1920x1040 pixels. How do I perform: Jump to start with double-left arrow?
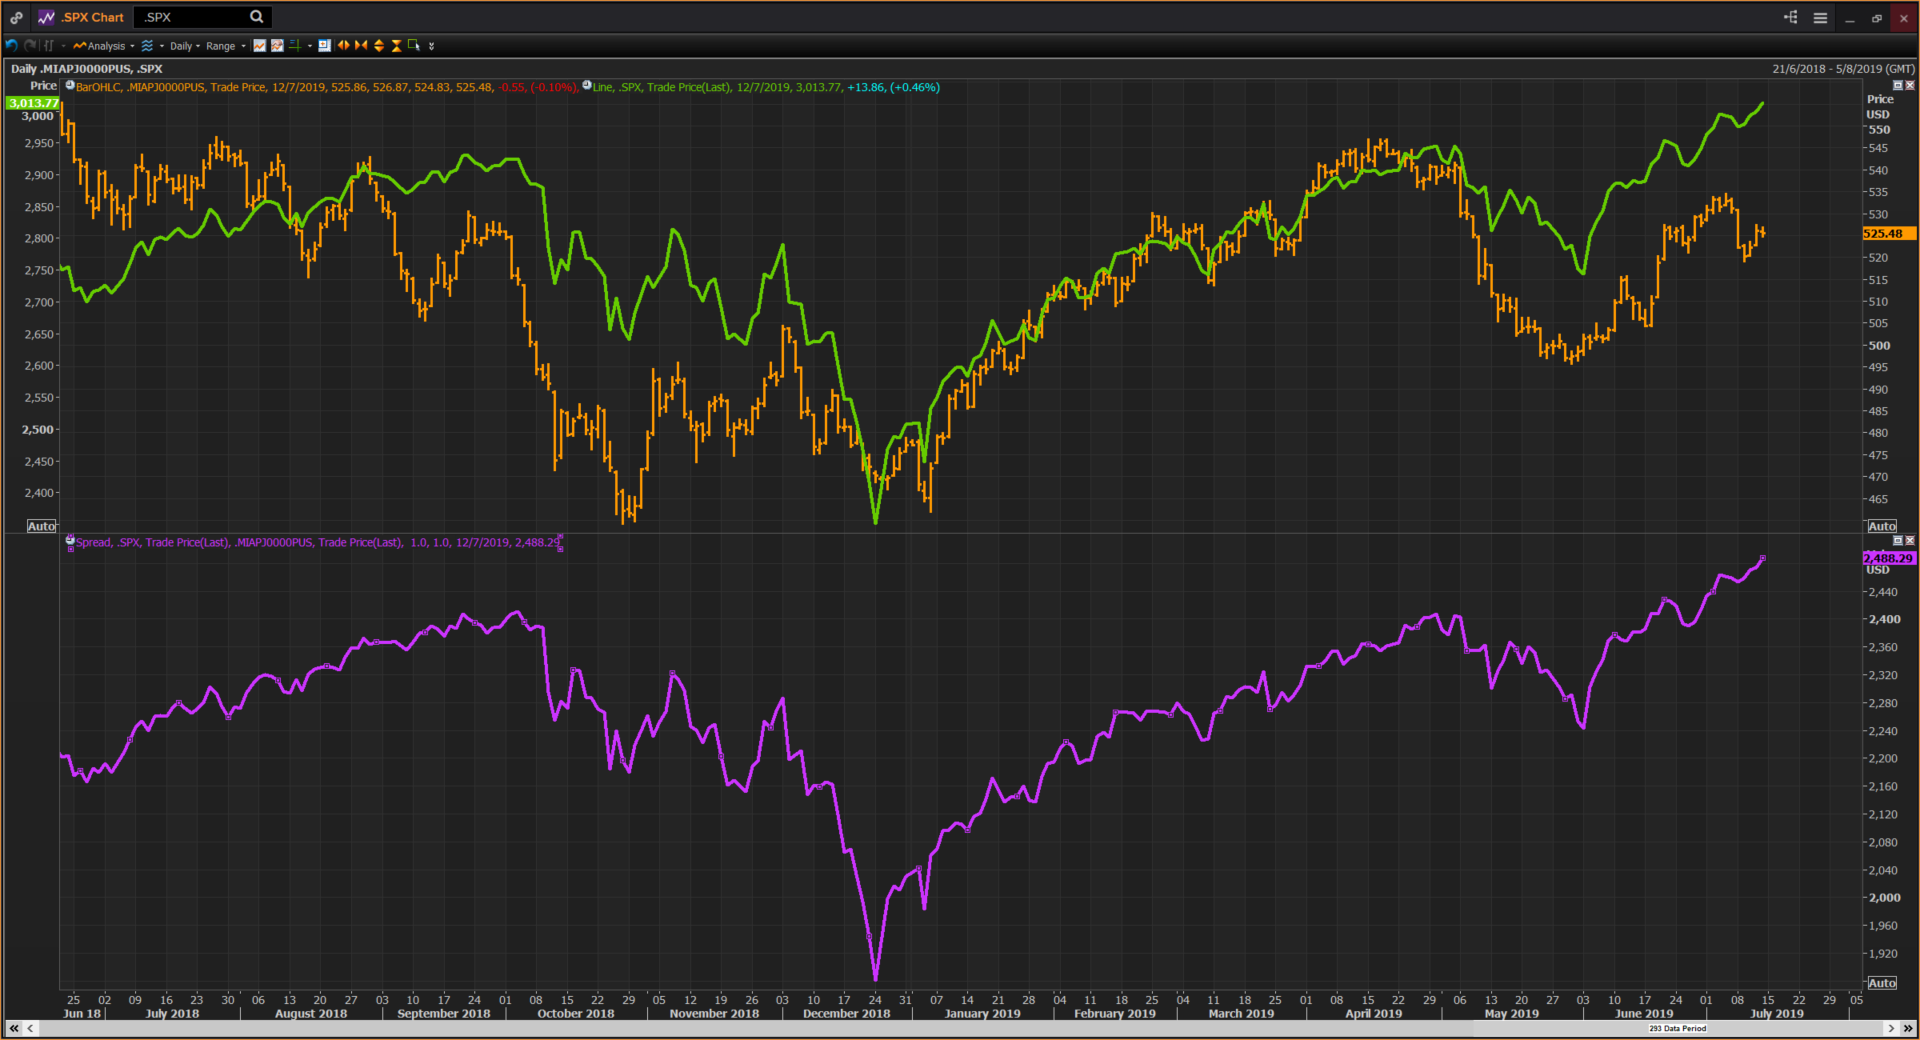(14, 1028)
